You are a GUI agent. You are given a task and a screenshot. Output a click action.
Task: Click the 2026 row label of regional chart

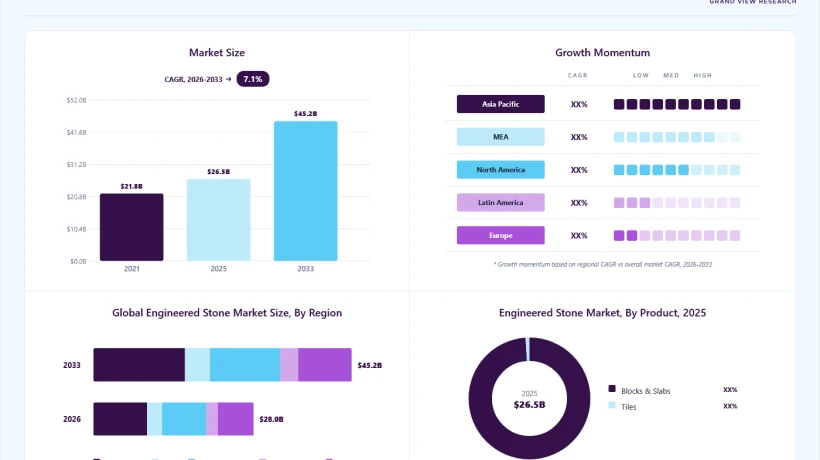click(72, 419)
